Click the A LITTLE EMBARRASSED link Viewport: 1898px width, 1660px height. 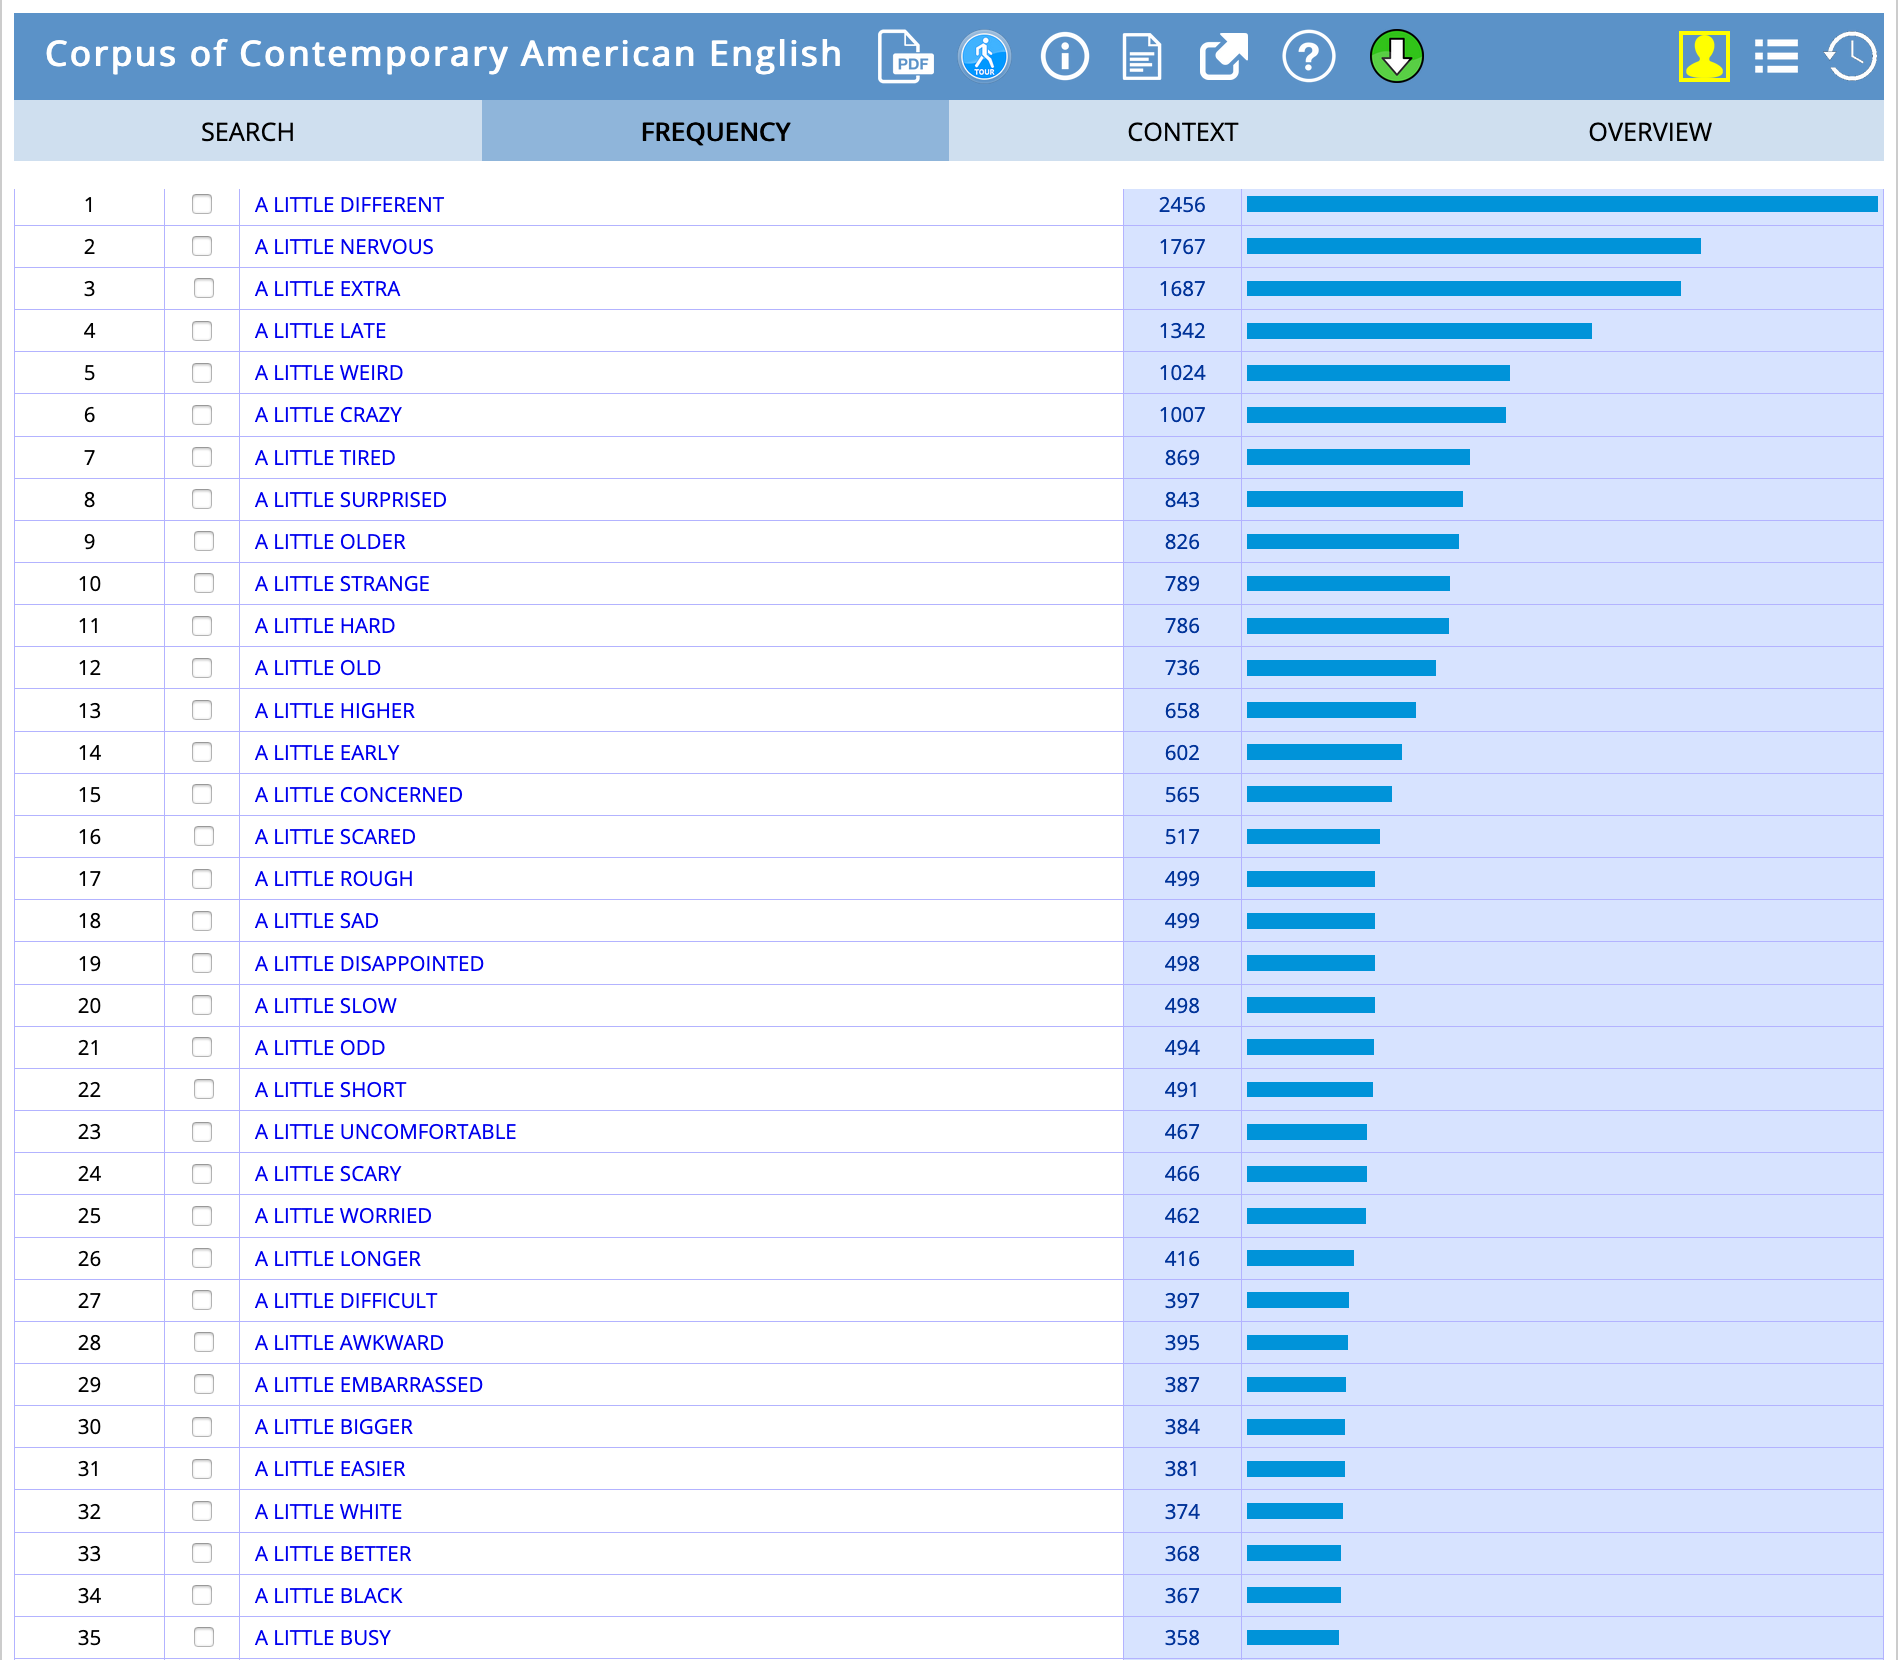(x=369, y=1385)
